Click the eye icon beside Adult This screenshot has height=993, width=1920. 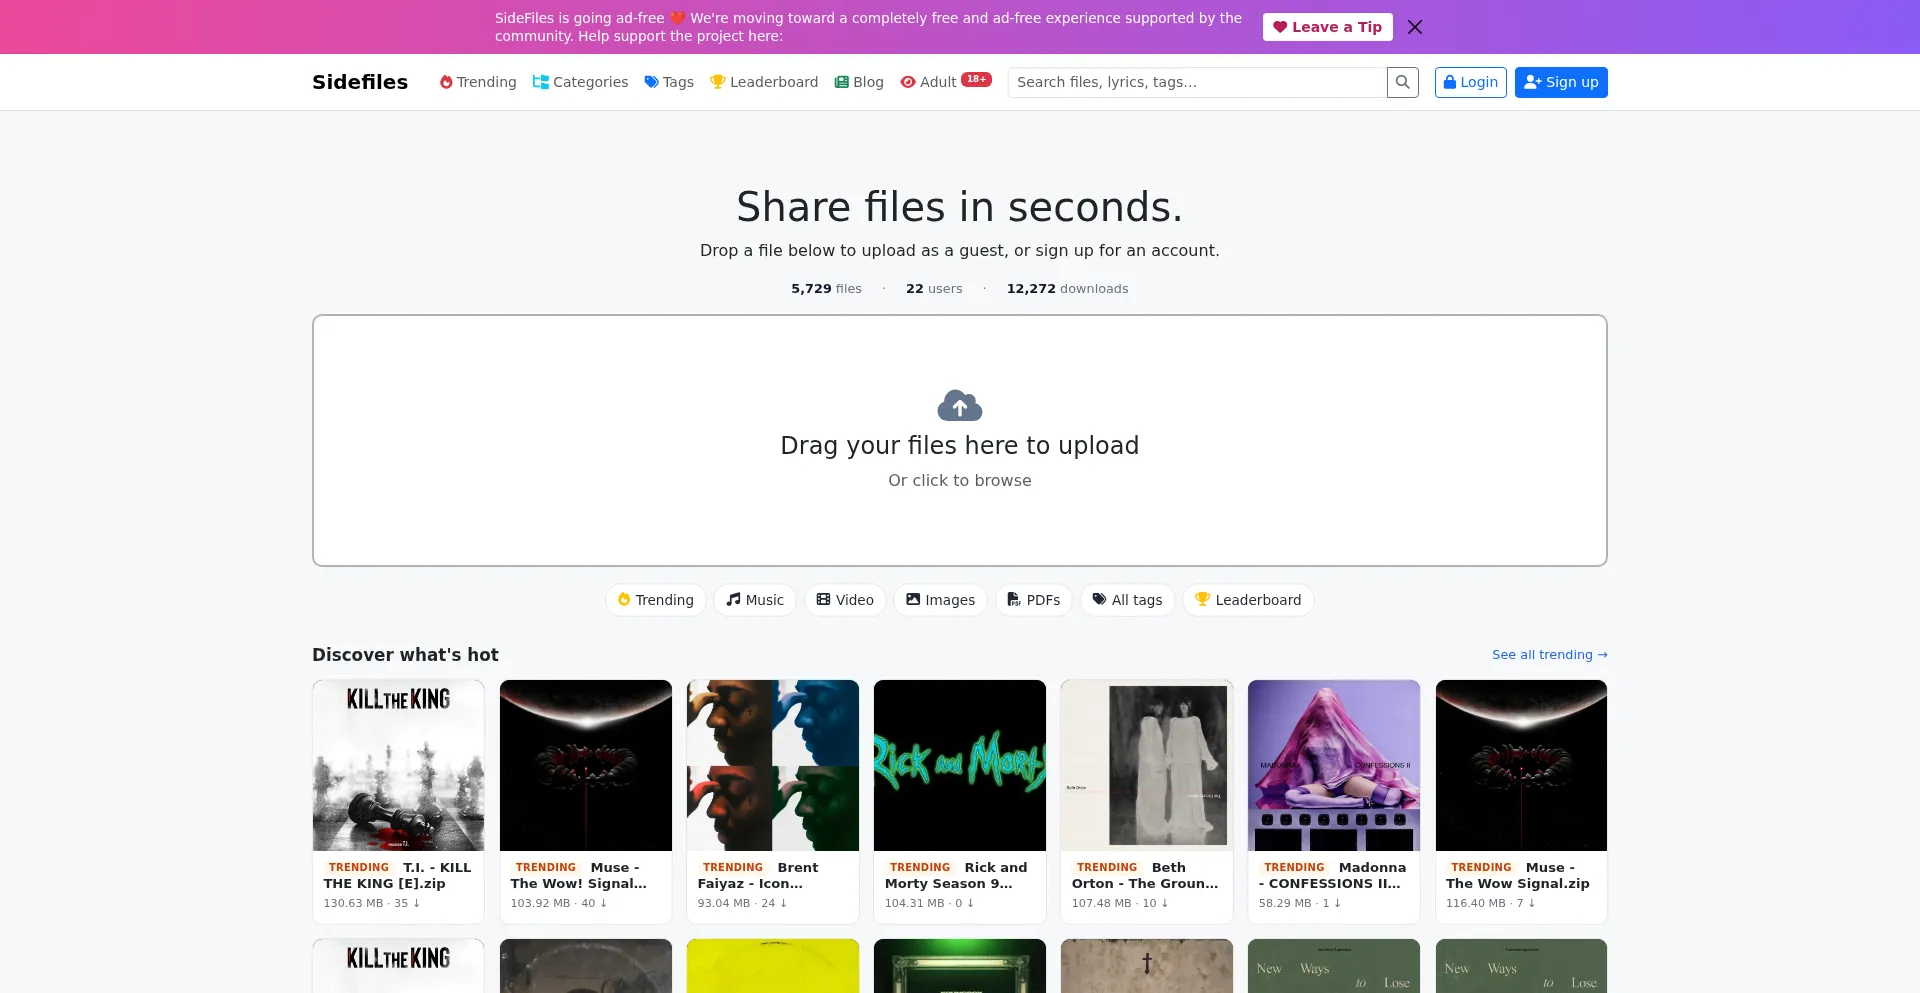[x=908, y=82]
